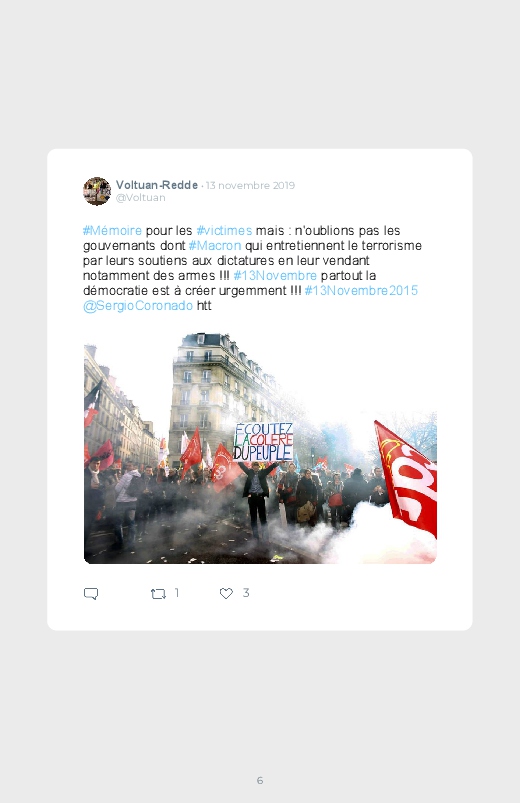520x803 pixels.
Task: Open the #13Novembre2015 hashtag
Action: [x=361, y=290]
